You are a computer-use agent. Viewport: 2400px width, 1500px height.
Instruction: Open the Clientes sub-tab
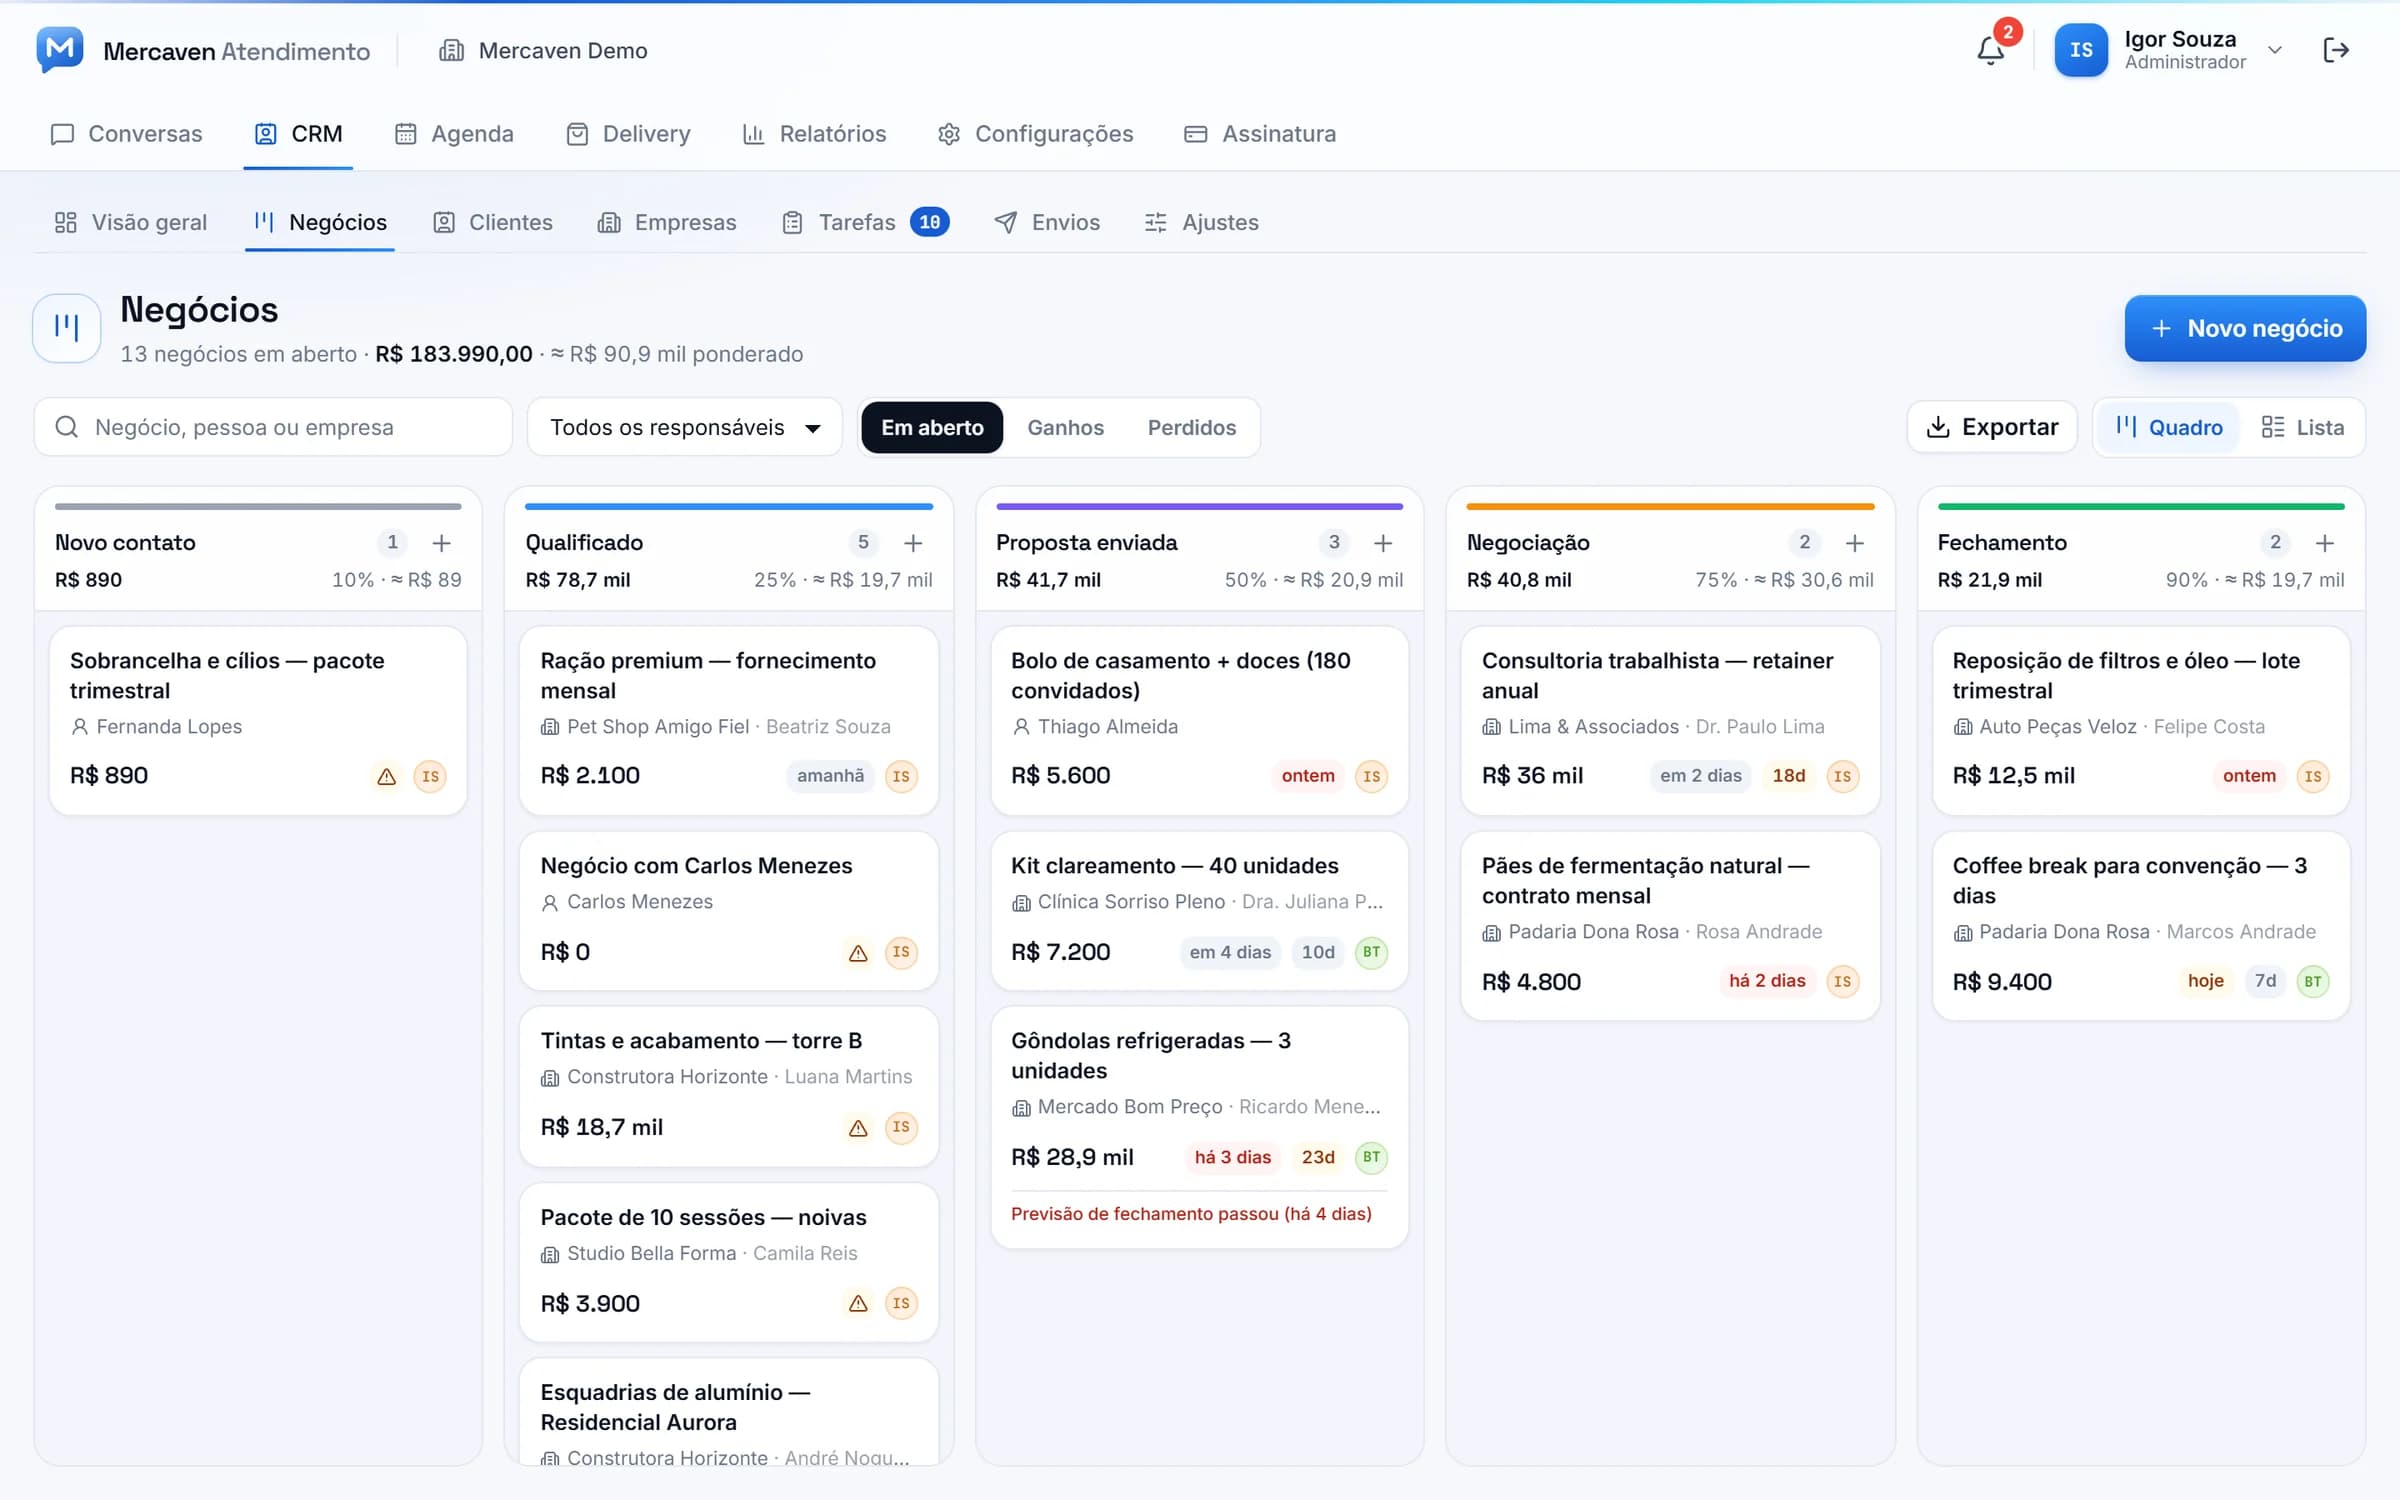(x=492, y=222)
